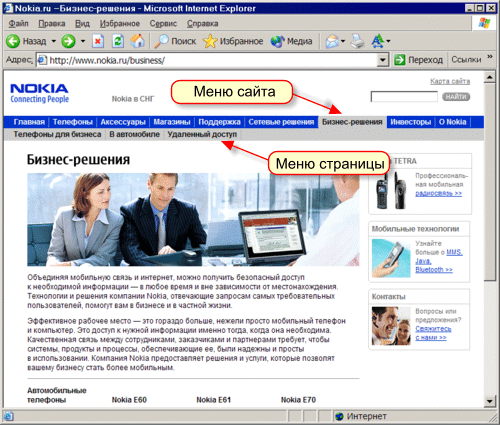Image resolution: width=500 pixels, height=425 pixels.
Task: Expand the Back button history dropdown arrow
Action: [53, 41]
